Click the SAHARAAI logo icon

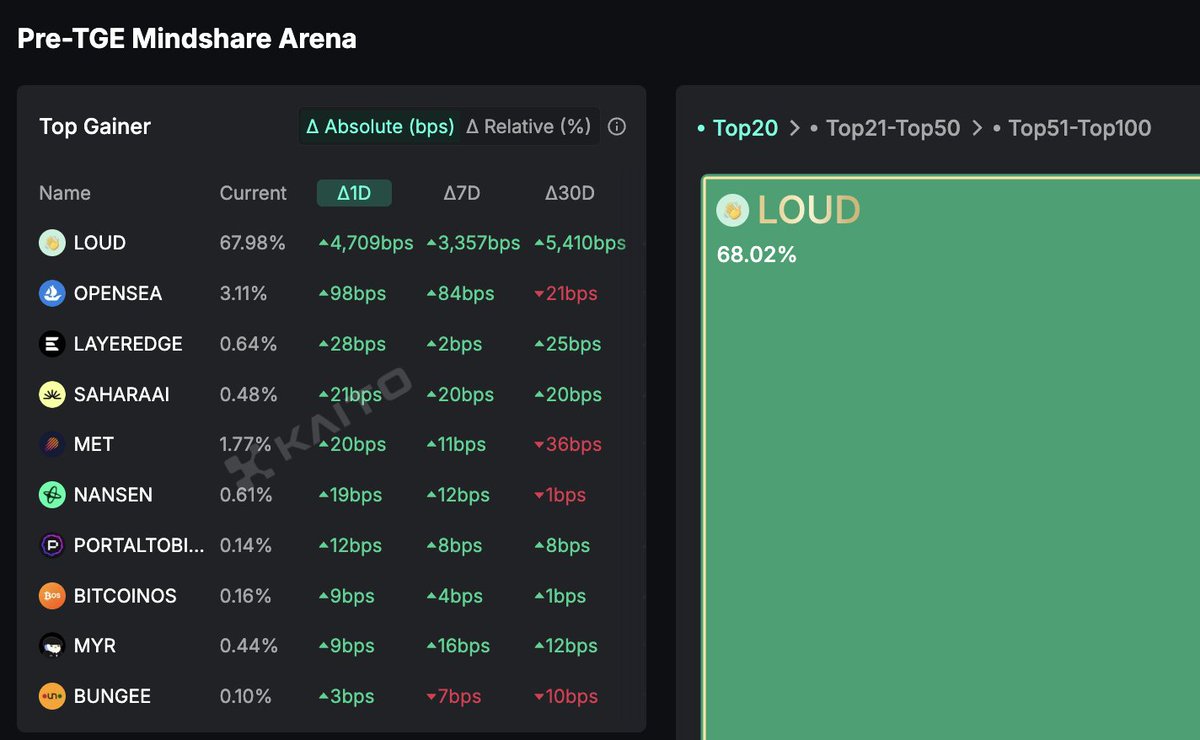pos(52,394)
